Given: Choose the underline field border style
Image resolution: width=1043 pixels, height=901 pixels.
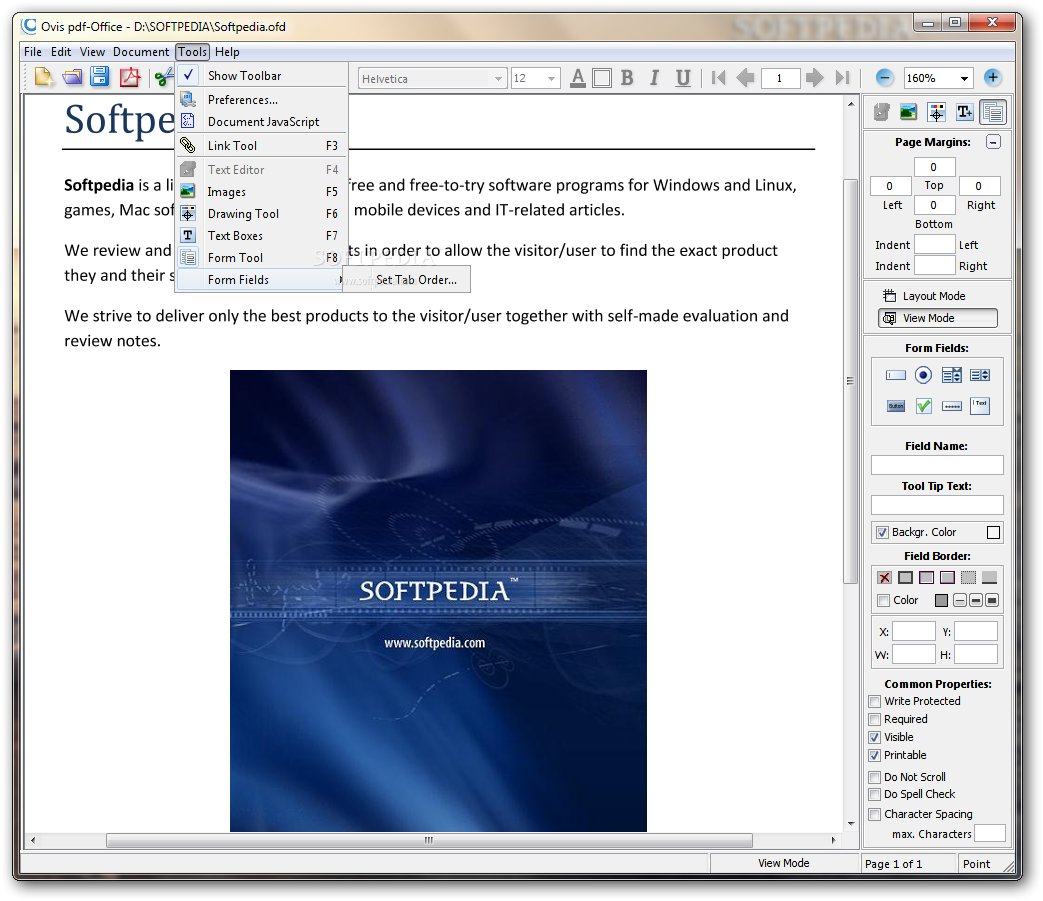Looking at the screenshot, I should coord(989,578).
